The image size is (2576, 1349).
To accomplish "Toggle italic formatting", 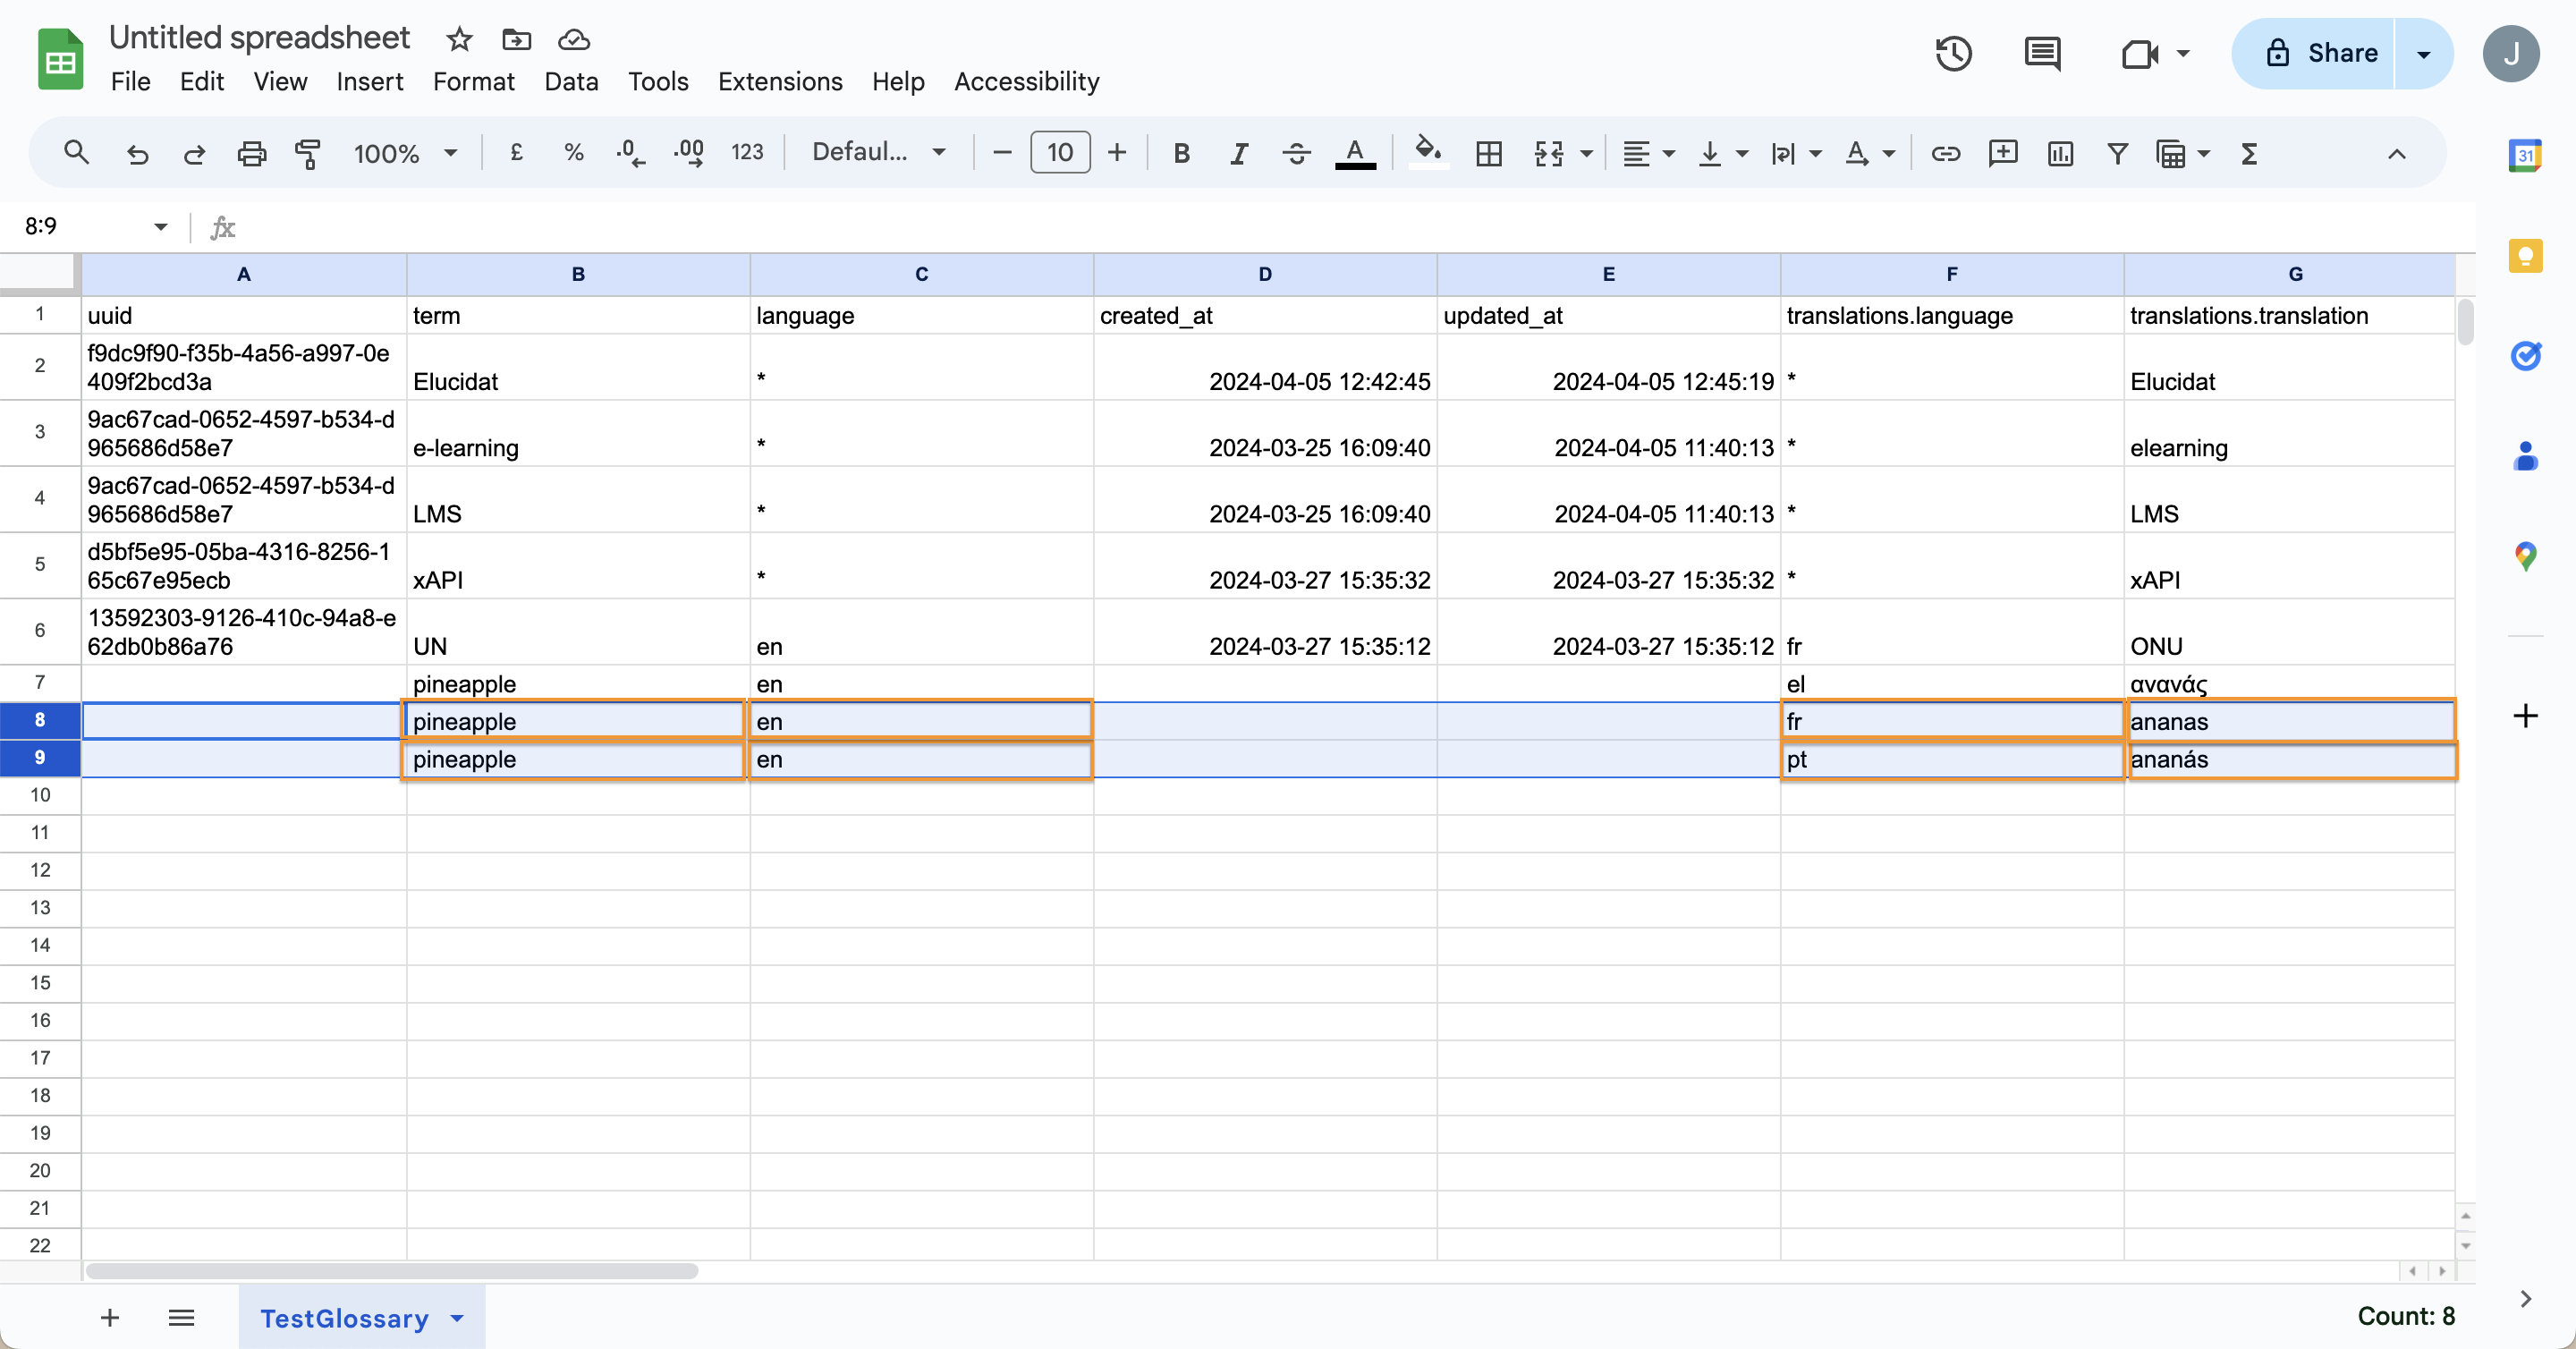I will (x=1238, y=153).
